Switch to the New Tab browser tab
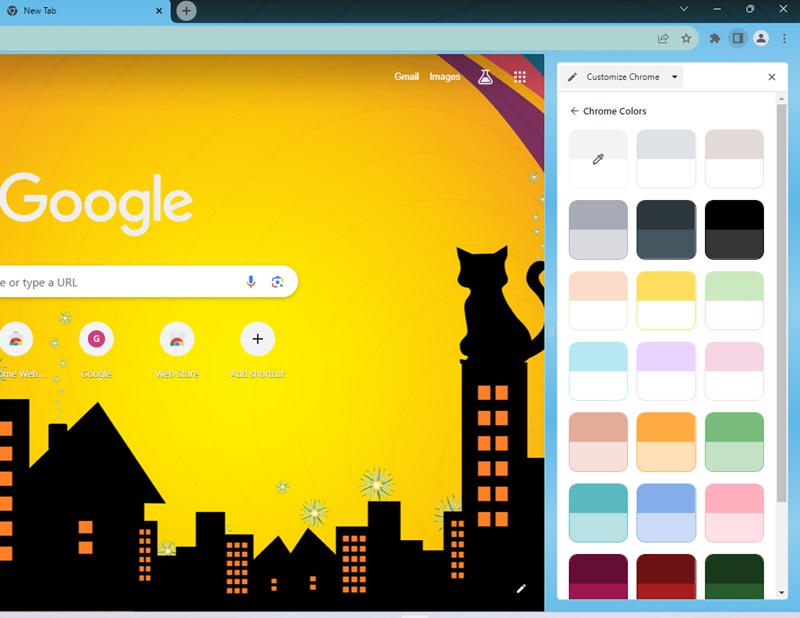Screen dimensions: 800x618 tap(80, 11)
